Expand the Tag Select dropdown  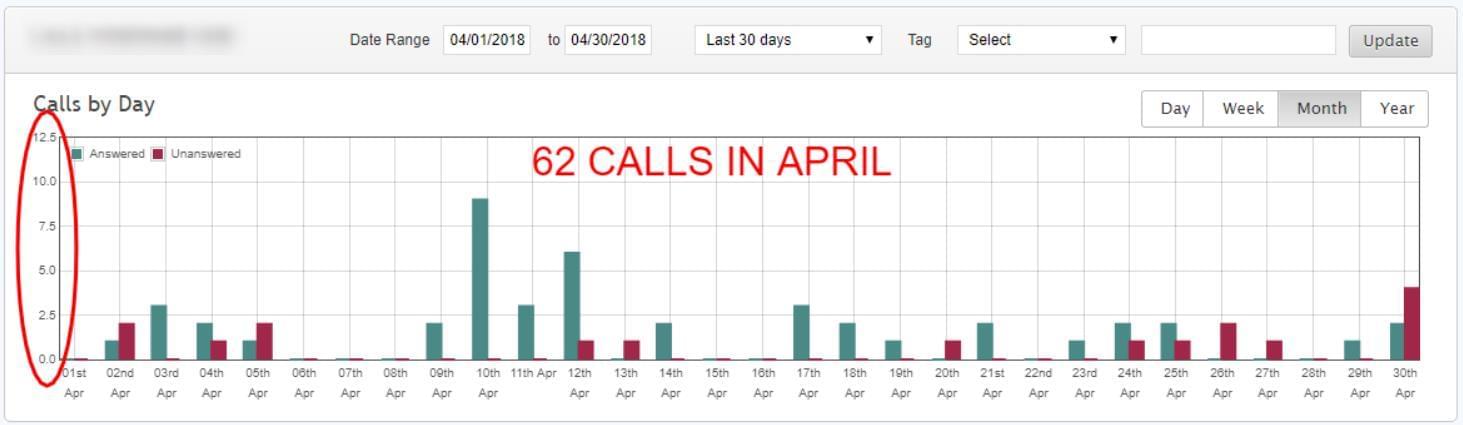pyautogui.click(x=1040, y=40)
